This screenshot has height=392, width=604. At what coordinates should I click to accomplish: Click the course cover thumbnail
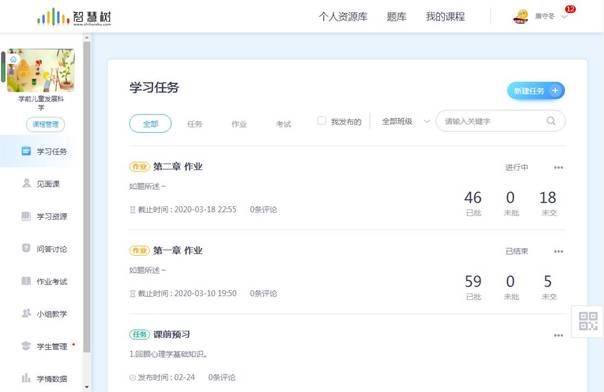[x=40, y=70]
